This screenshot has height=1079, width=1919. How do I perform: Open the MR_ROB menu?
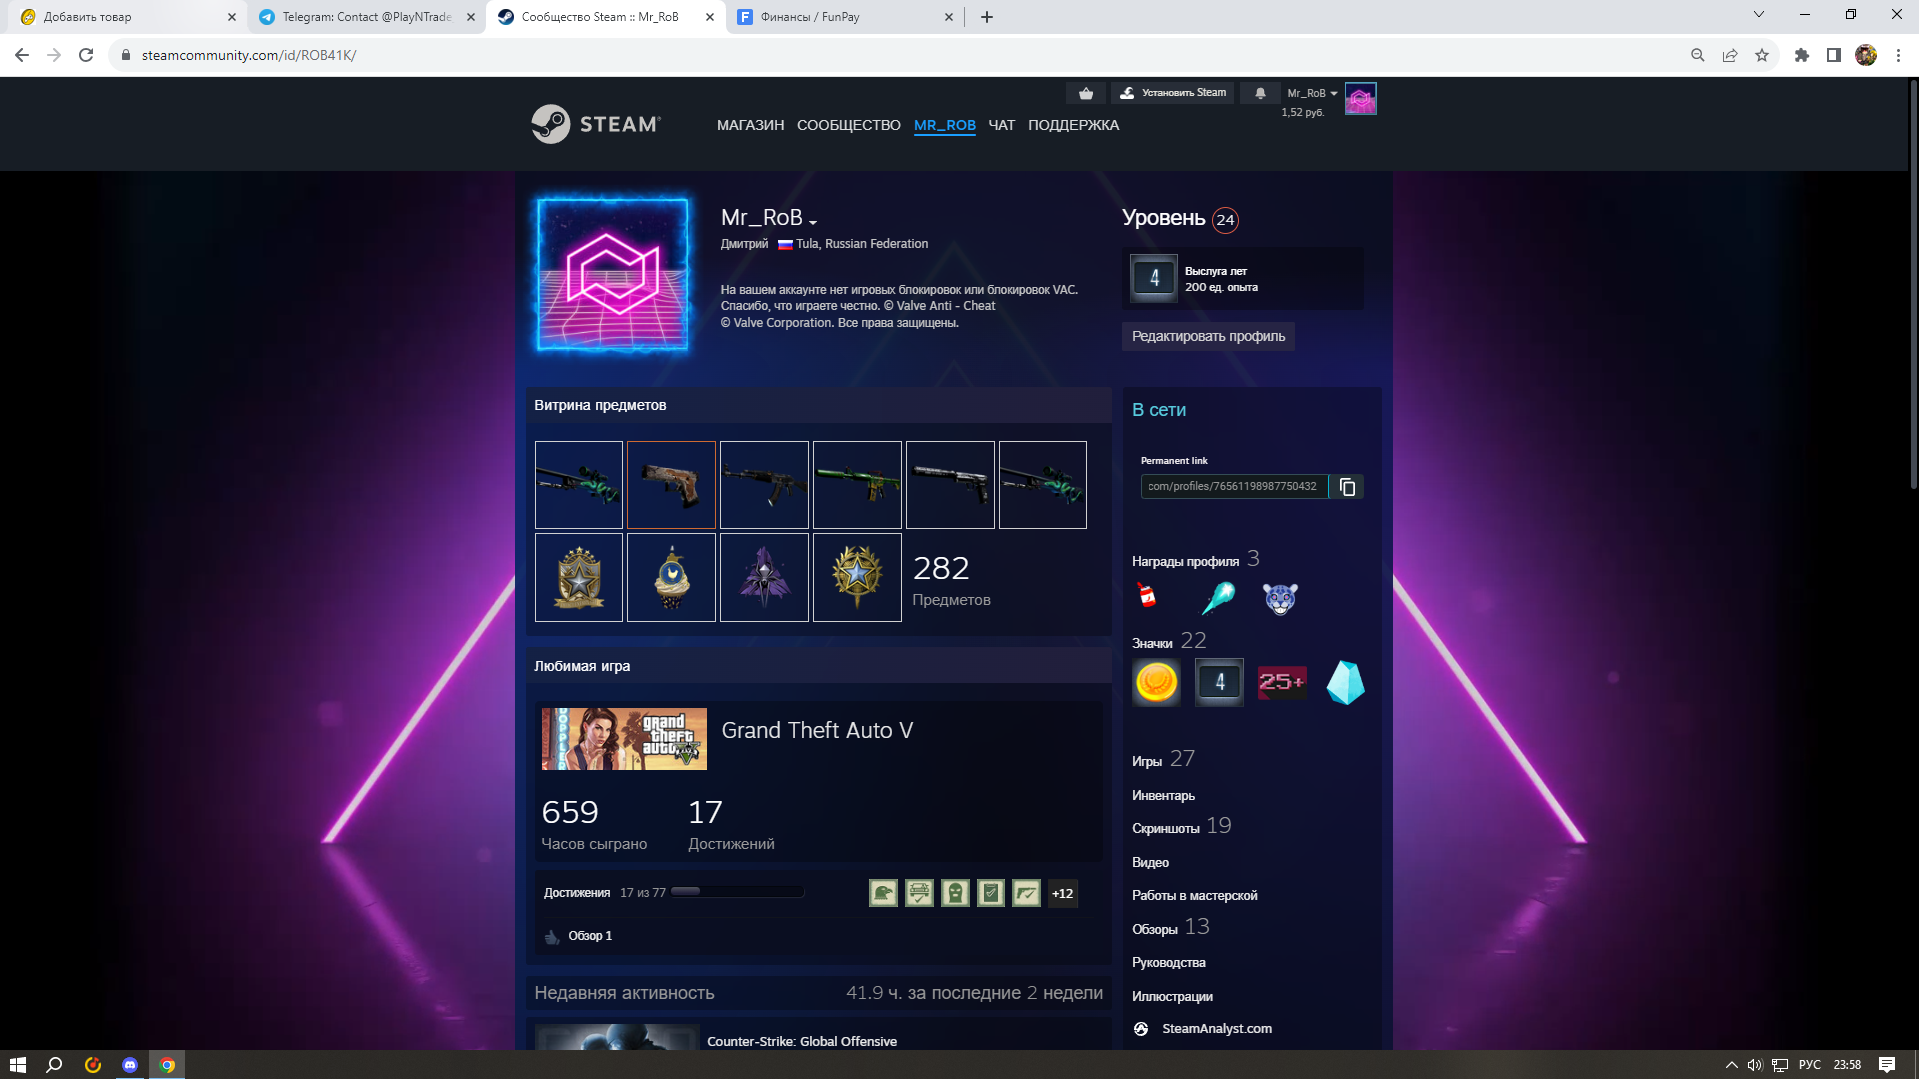[x=944, y=125]
